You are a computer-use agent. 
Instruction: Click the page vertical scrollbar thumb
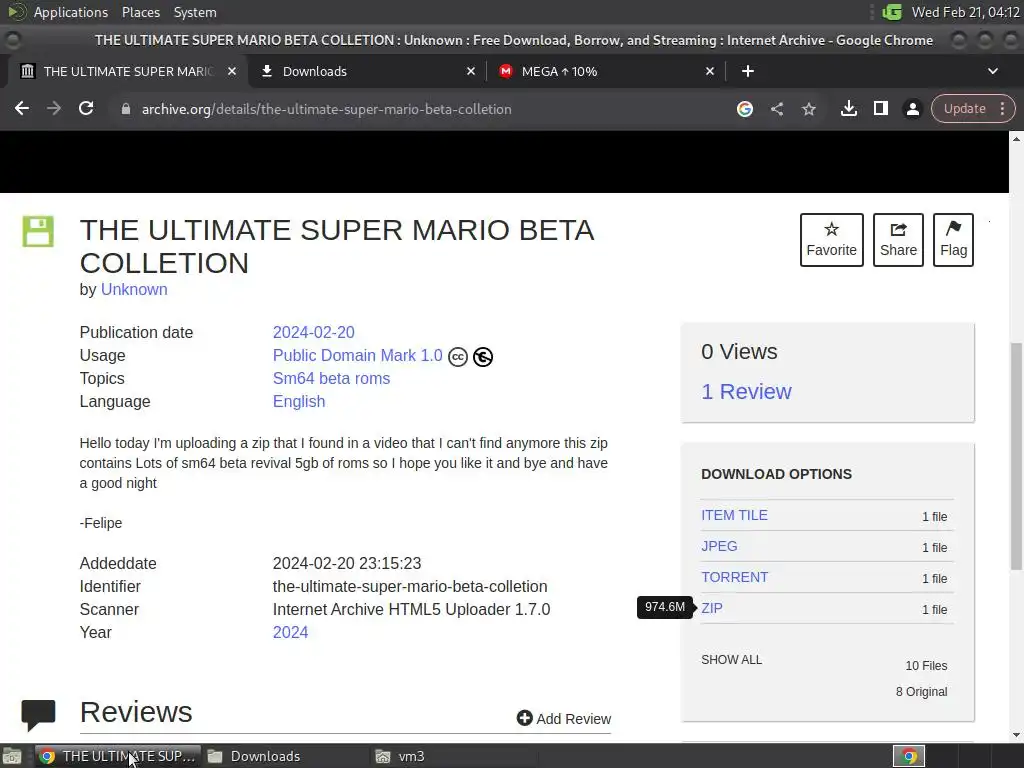pos(1016,456)
